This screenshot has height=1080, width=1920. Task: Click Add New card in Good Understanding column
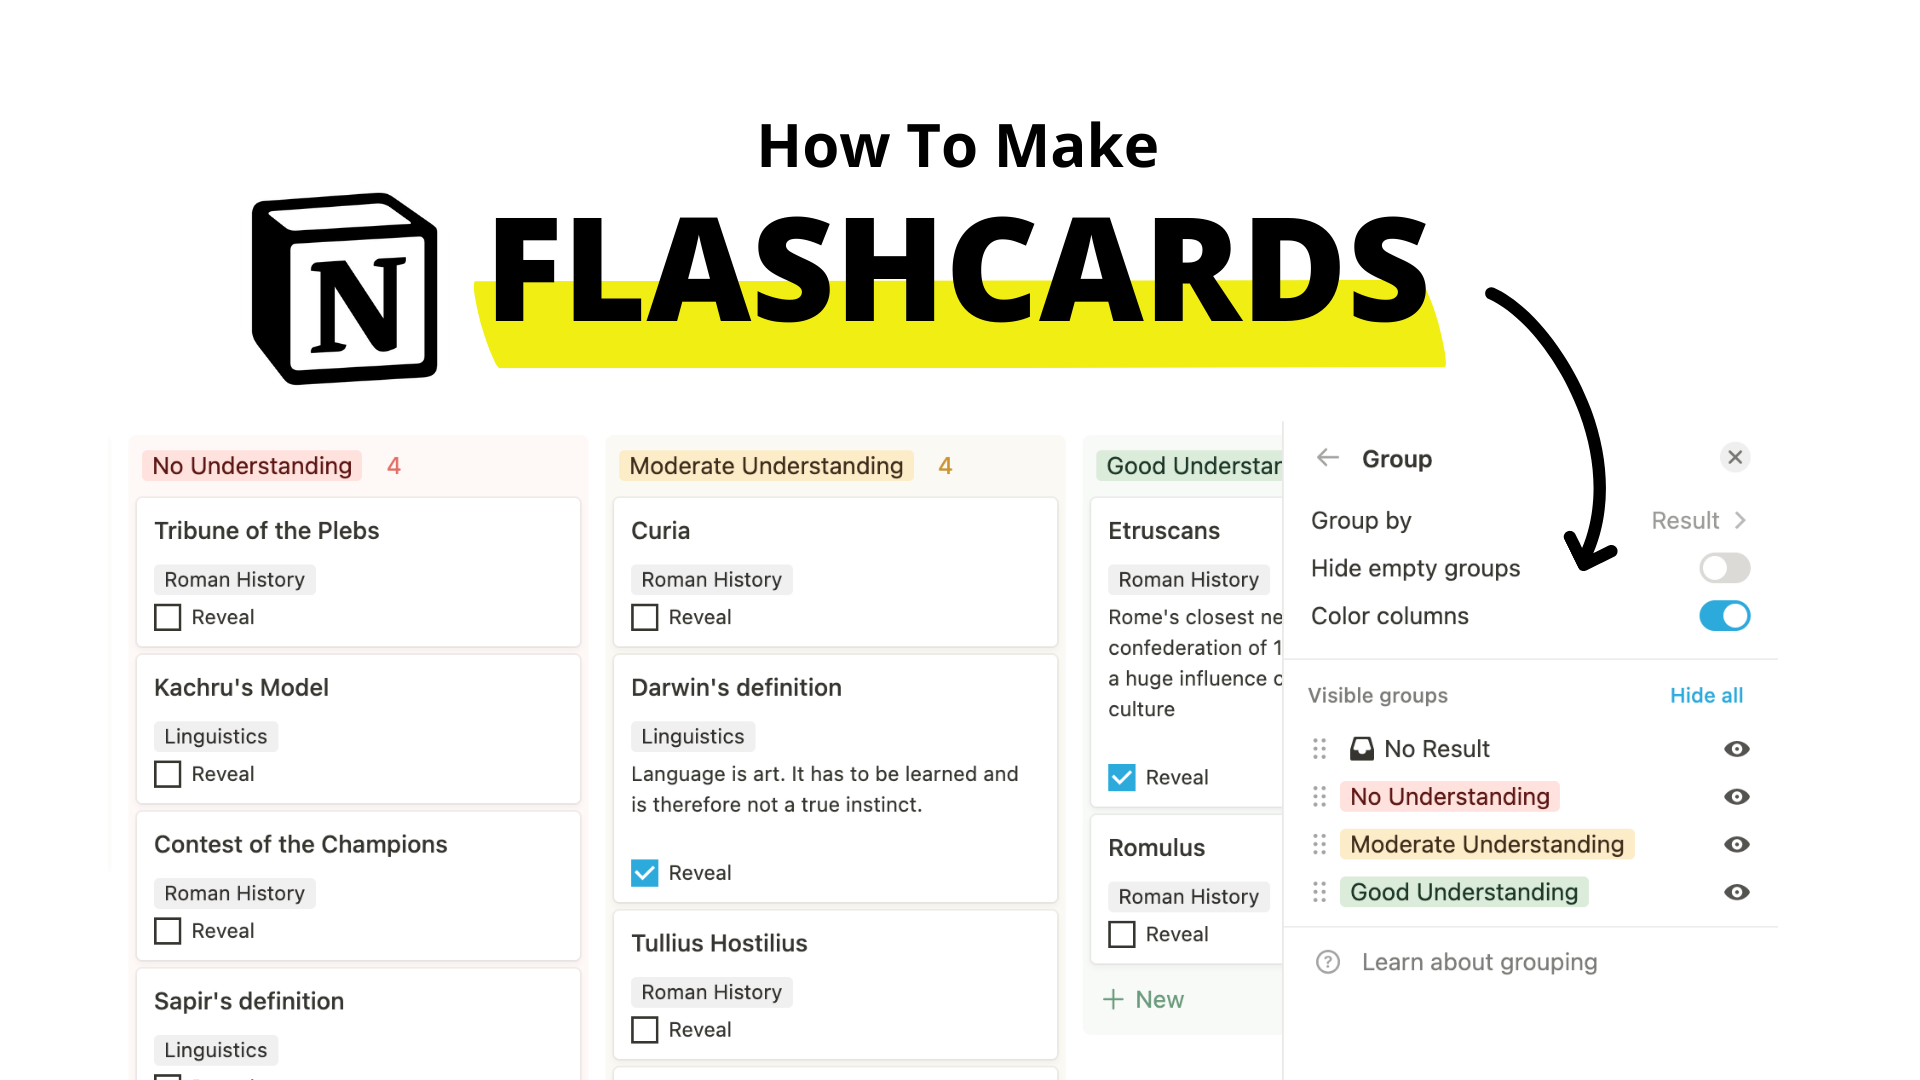(x=1143, y=1000)
